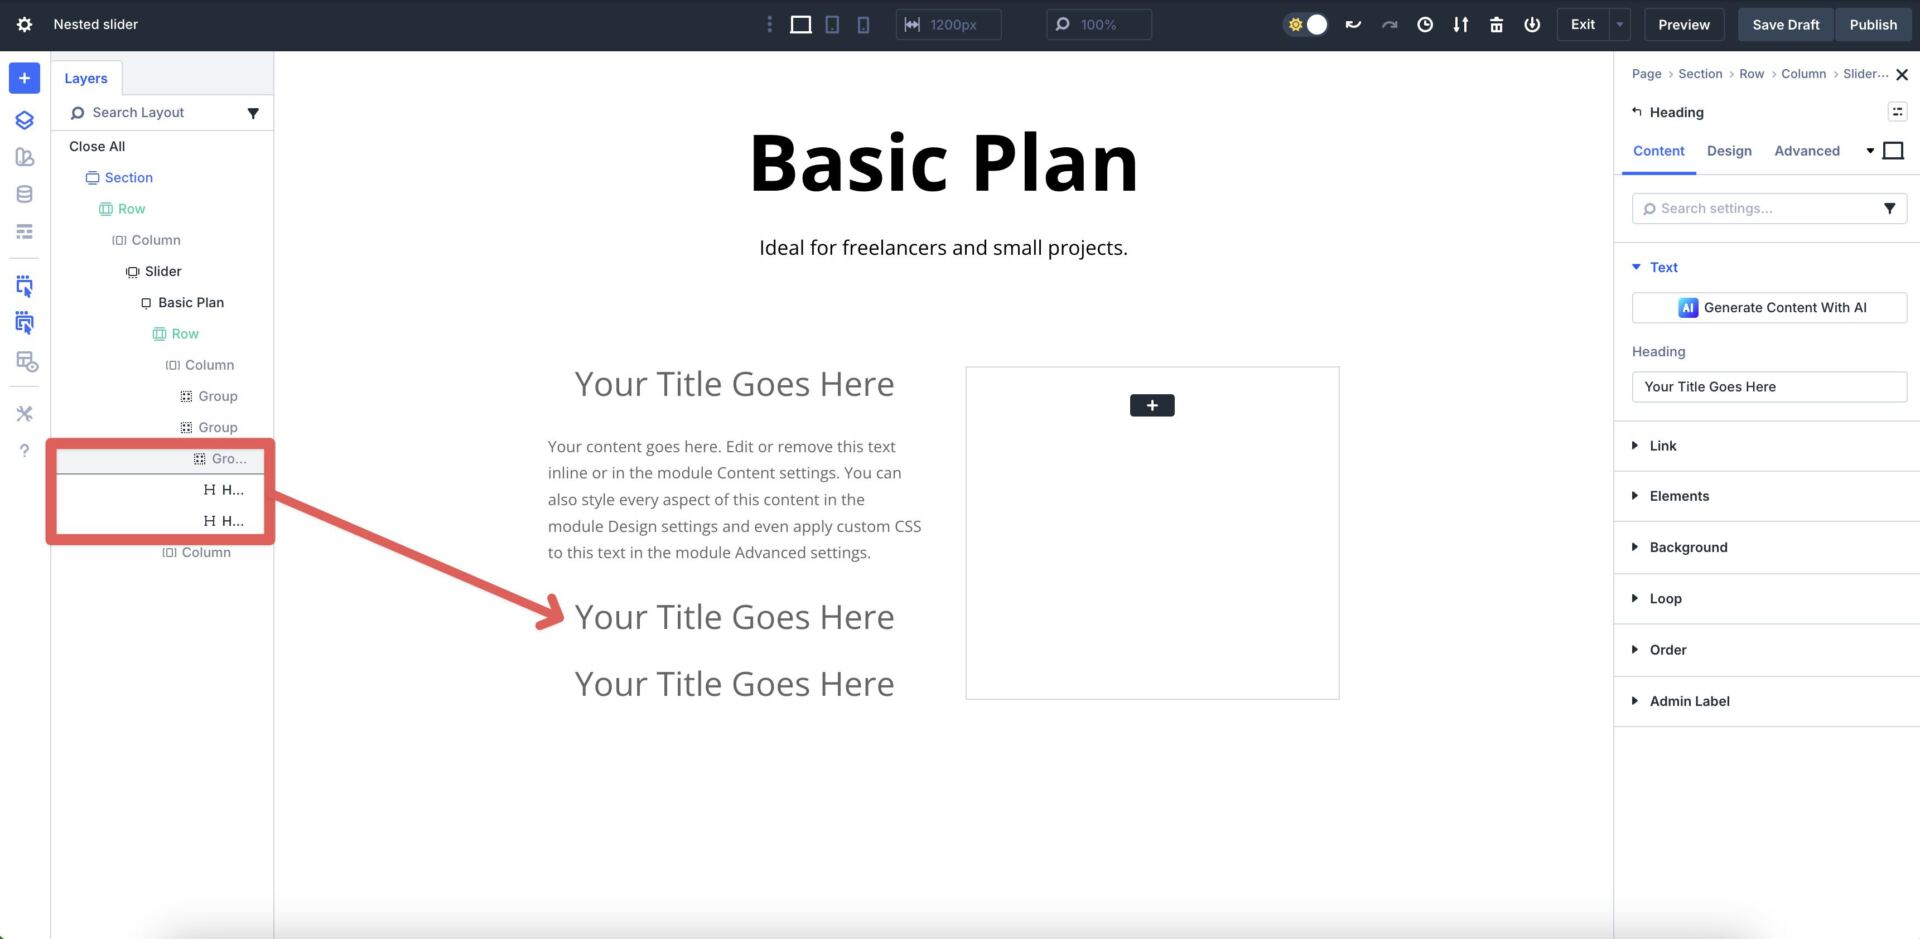Open the Layers icon in left sidebar
1920x939 pixels.
coord(24,120)
